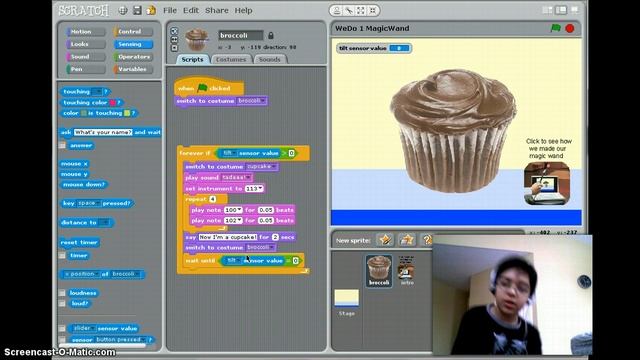Screen dimensions: 640x360
Task: Start scripts with the green flag above stage
Action: click(x=556, y=28)
